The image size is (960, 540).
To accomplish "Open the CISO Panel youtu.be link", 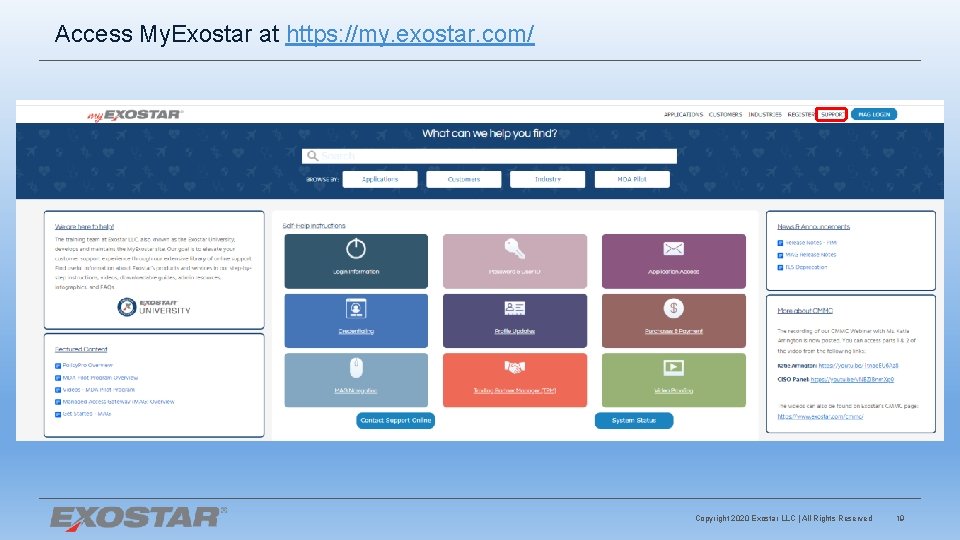I will coord(852,380).
